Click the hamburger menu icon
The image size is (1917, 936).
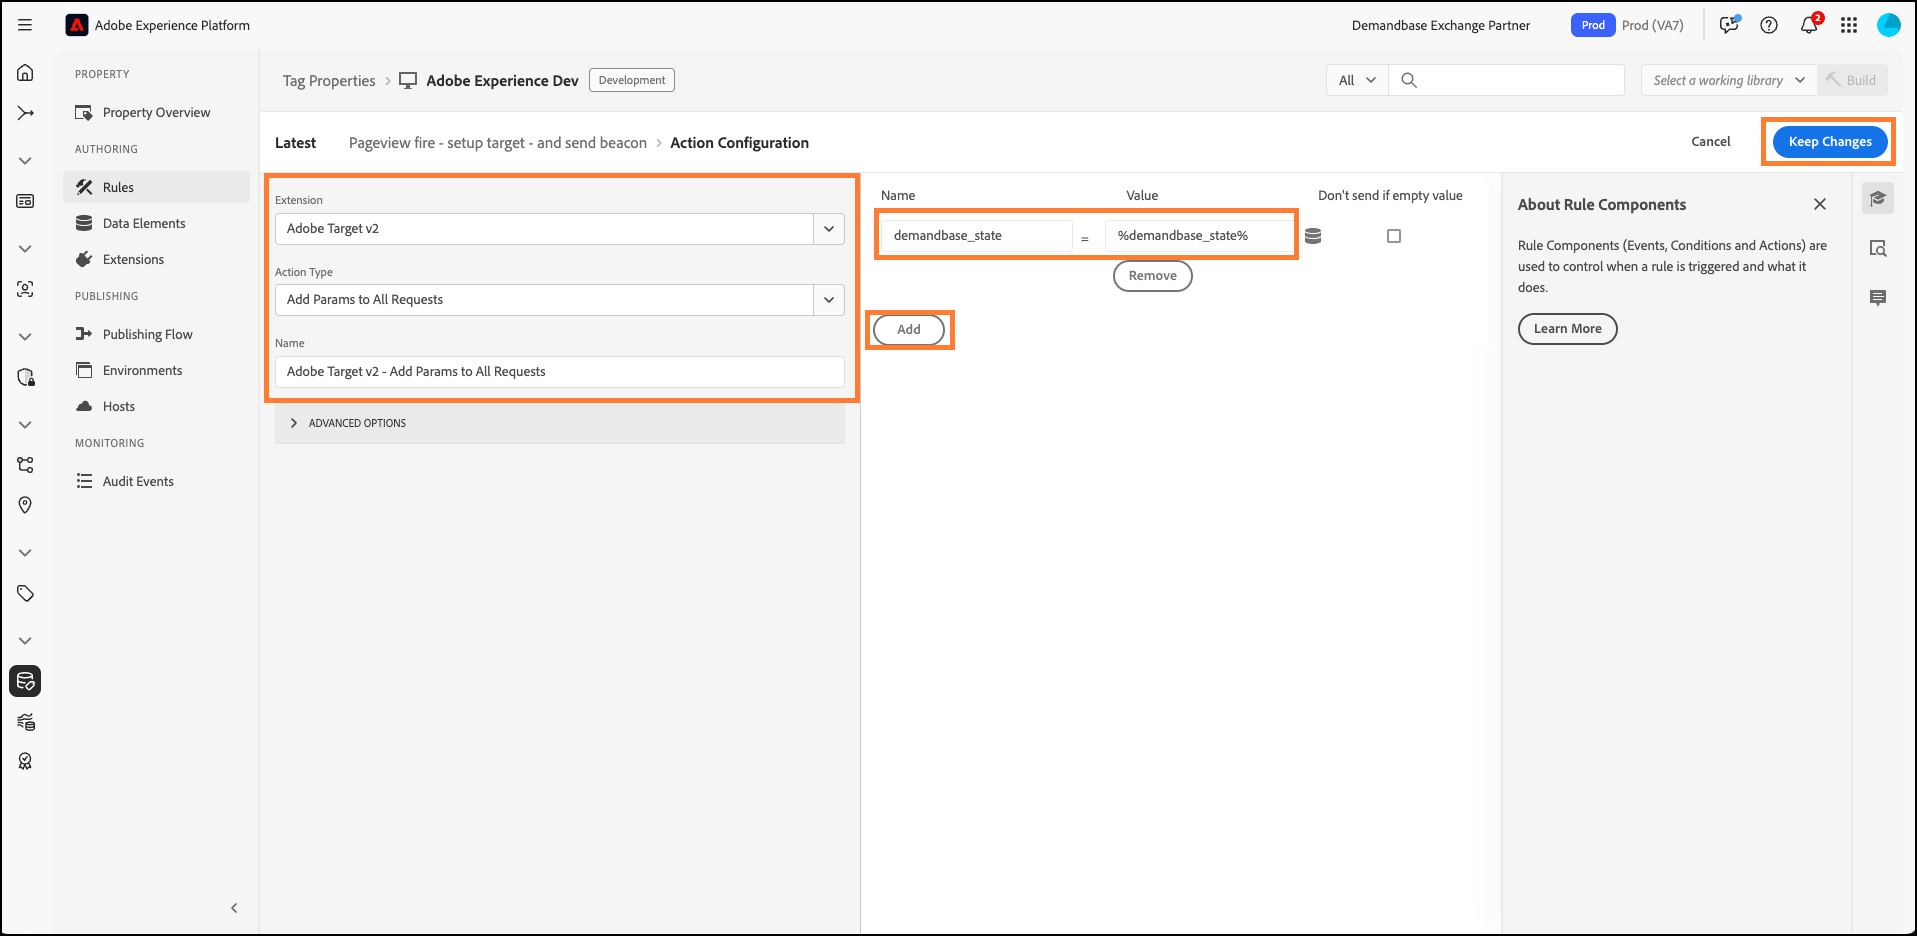[25, 25]
